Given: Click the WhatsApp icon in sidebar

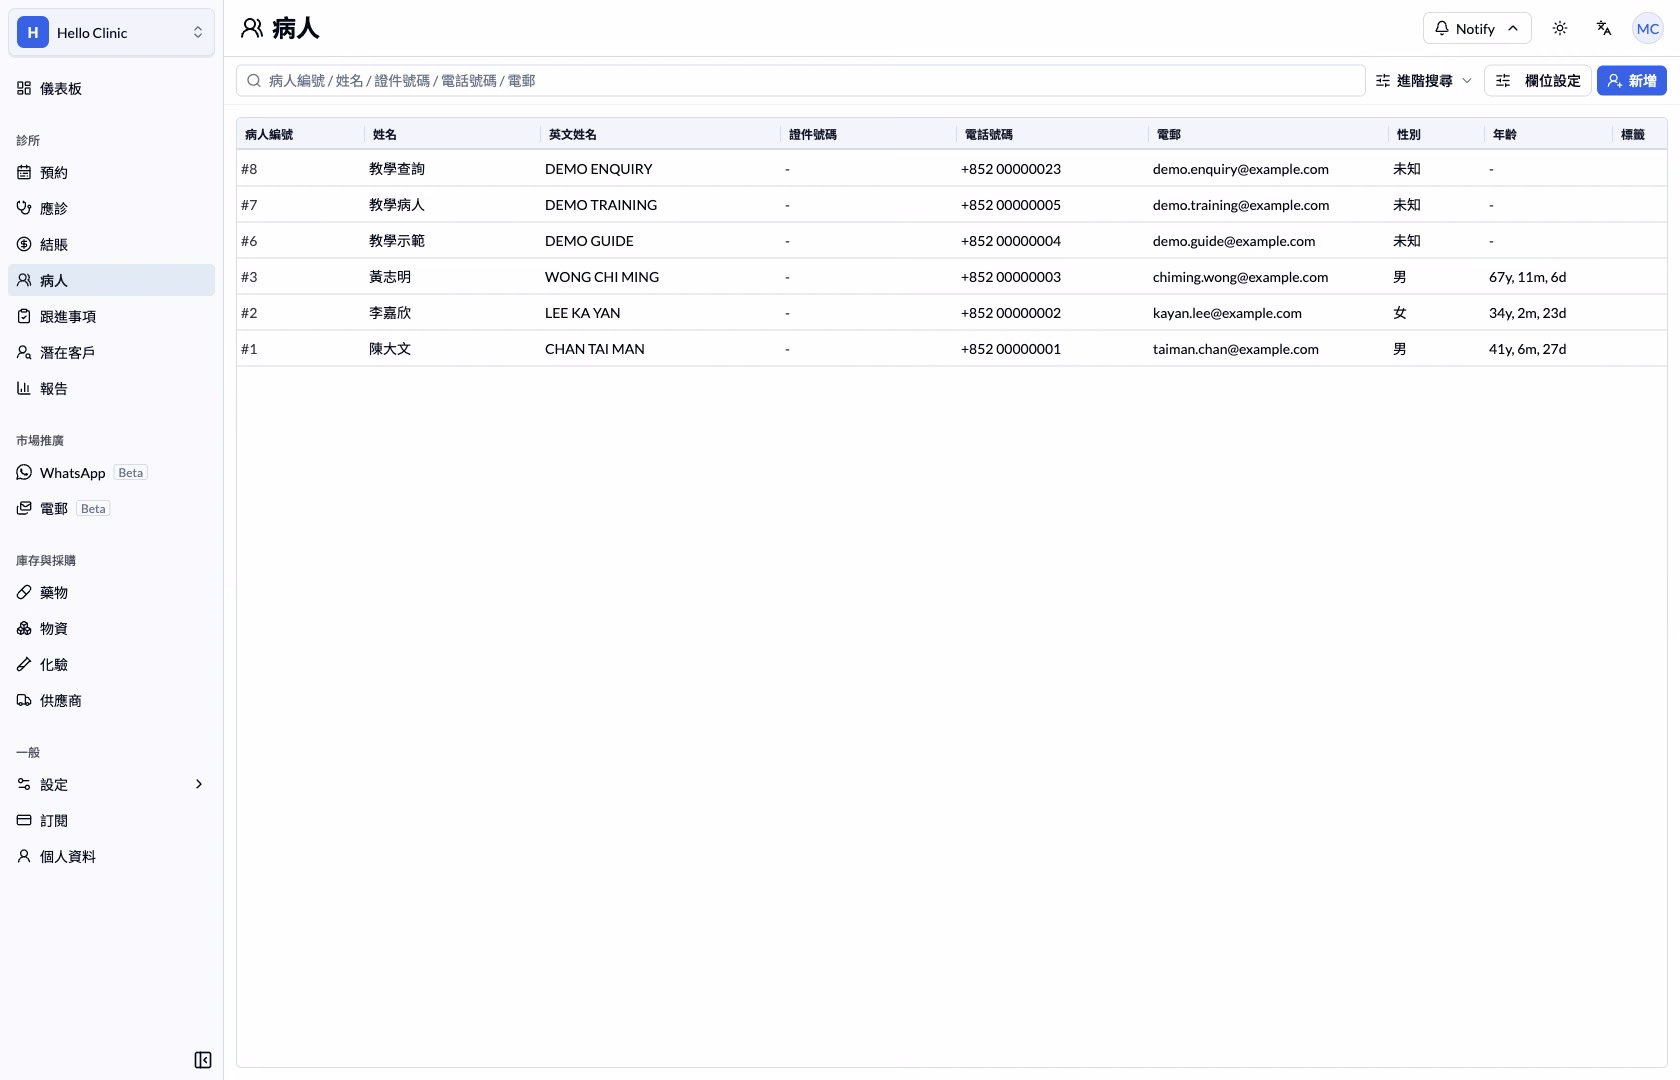Looking at the screenshot, I should [x=24, y=473].
